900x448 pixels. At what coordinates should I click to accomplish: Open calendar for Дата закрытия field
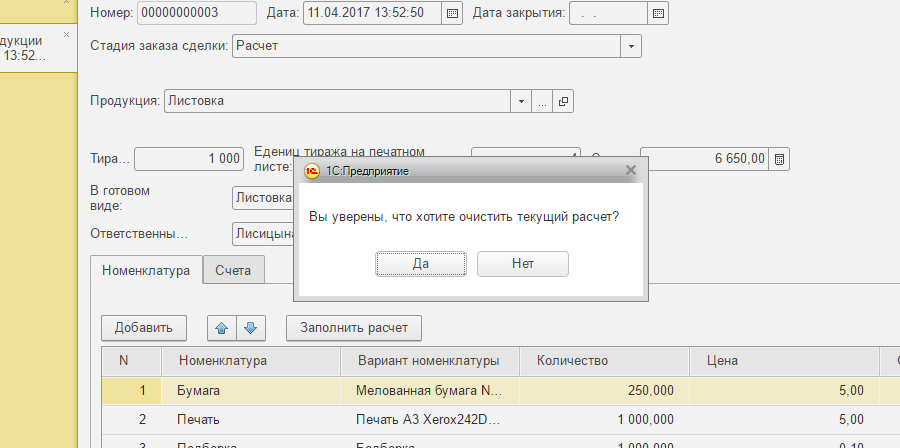pos(657,14)
